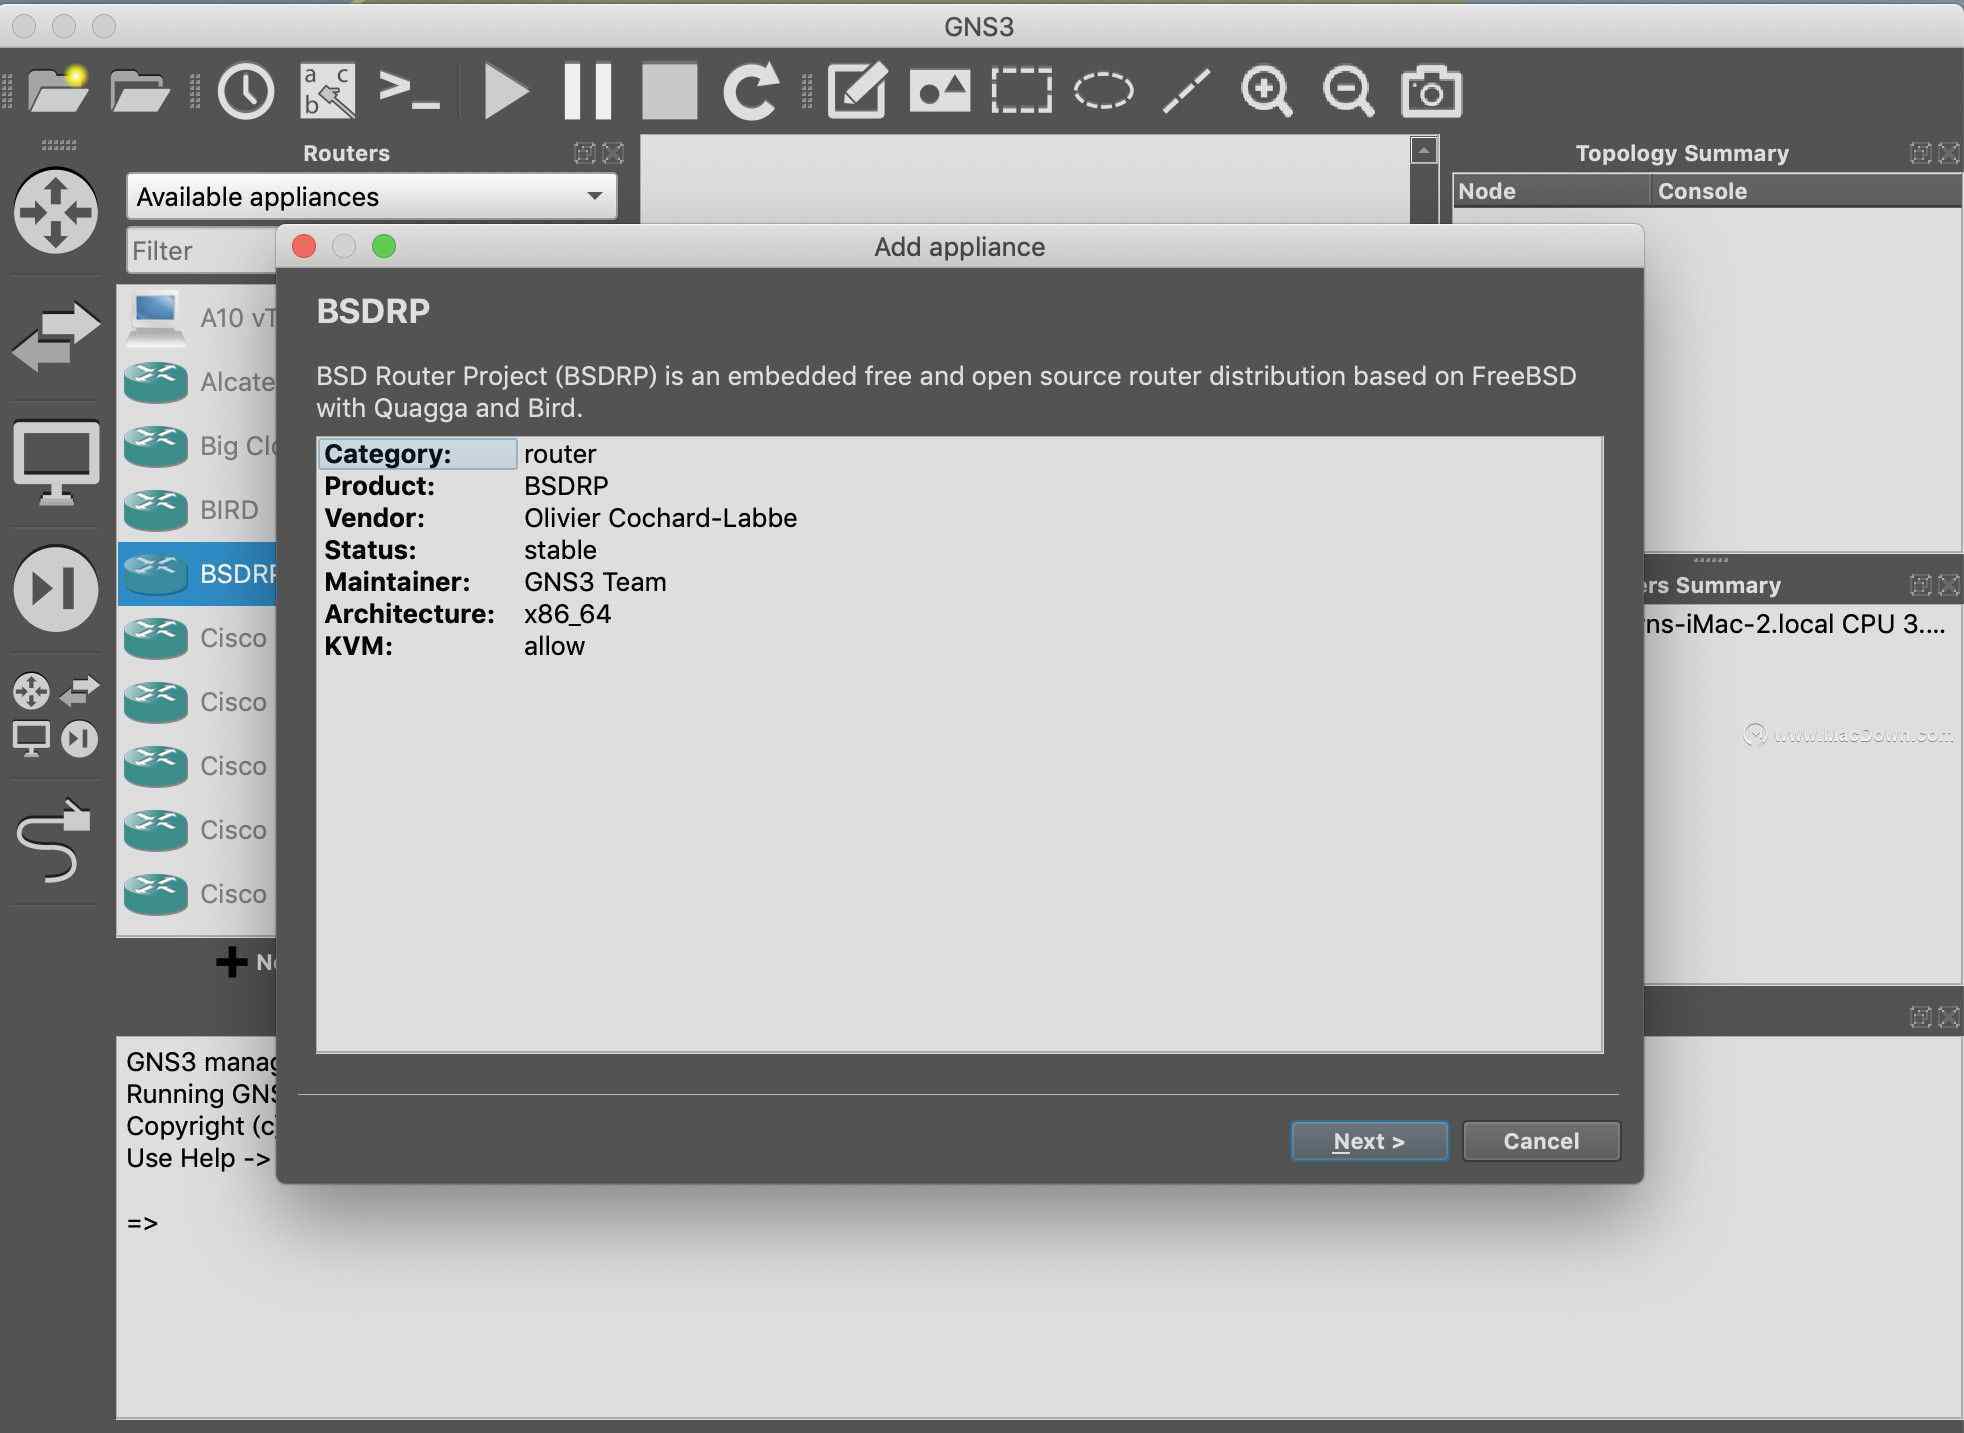Image resolution: width=1964 pixels, height=1433 pixels.
Task: Toggle show interface labels icon
Action: coord(328,91)
